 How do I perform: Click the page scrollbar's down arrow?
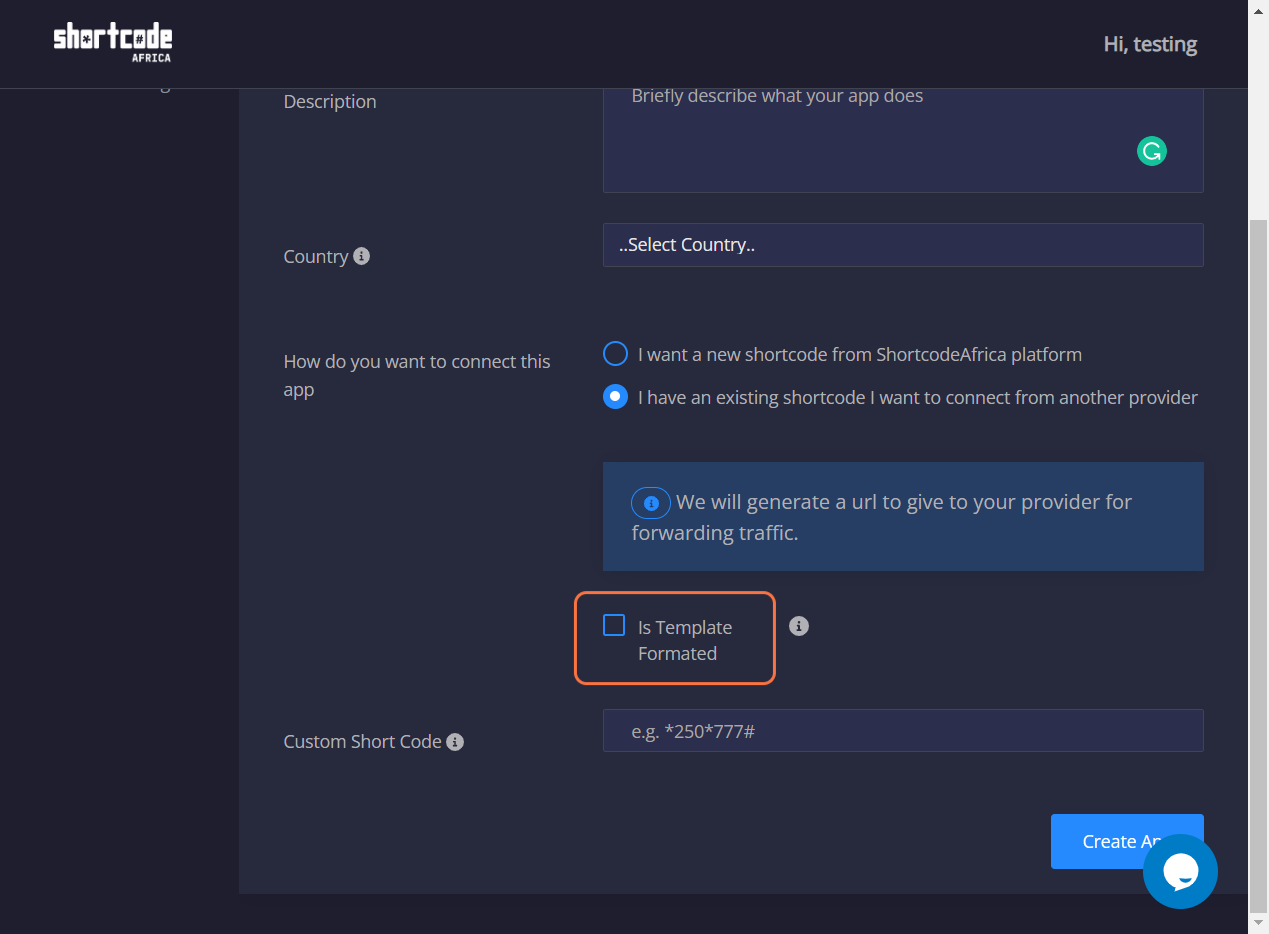click(x=1259, y=923)
